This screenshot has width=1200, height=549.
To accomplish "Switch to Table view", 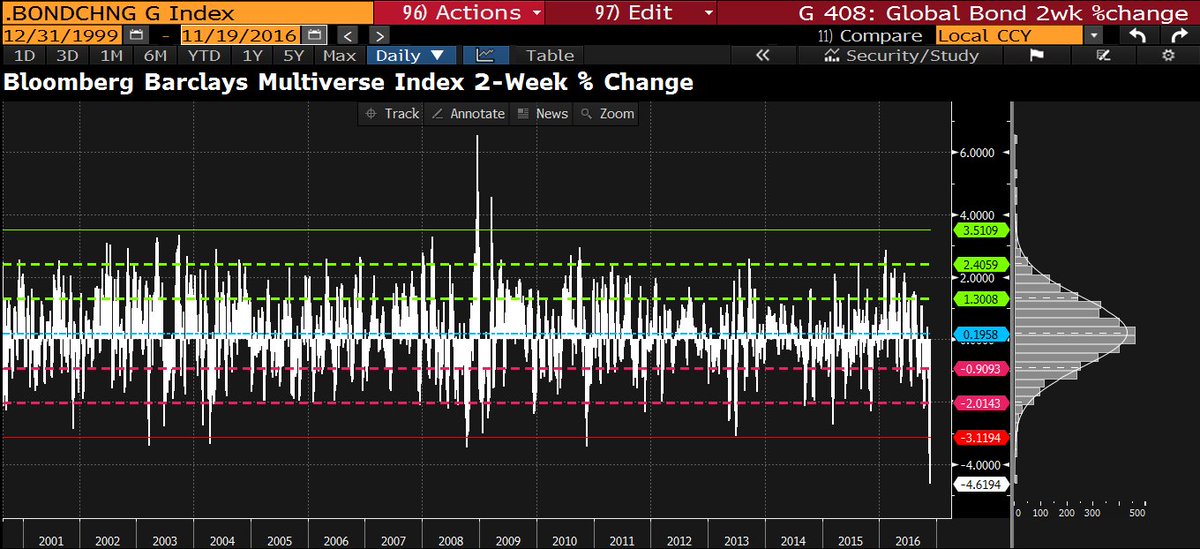I will (x=550, y=56).
